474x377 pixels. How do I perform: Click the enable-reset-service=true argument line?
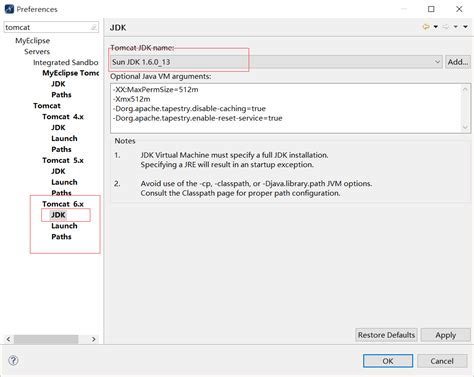tap(197, 118)
